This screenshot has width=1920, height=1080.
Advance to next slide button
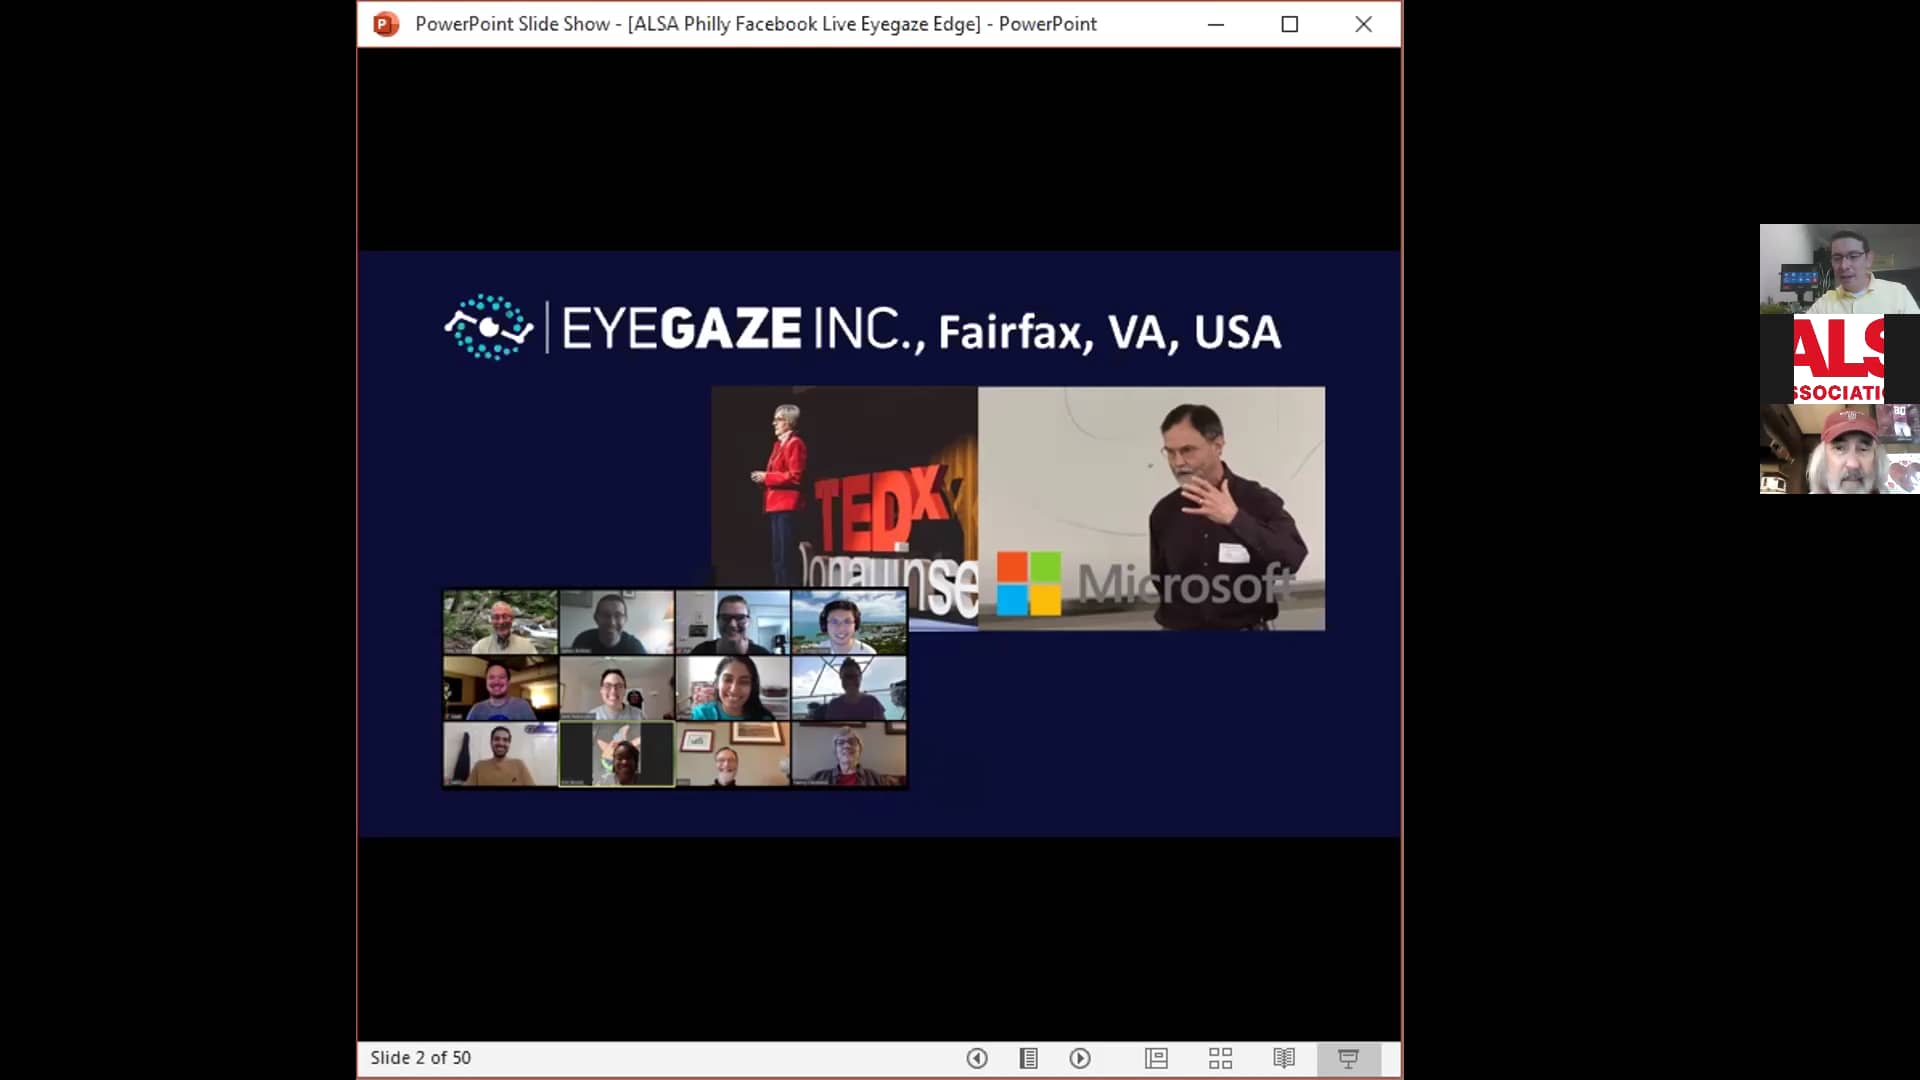coord(1080,1058)
